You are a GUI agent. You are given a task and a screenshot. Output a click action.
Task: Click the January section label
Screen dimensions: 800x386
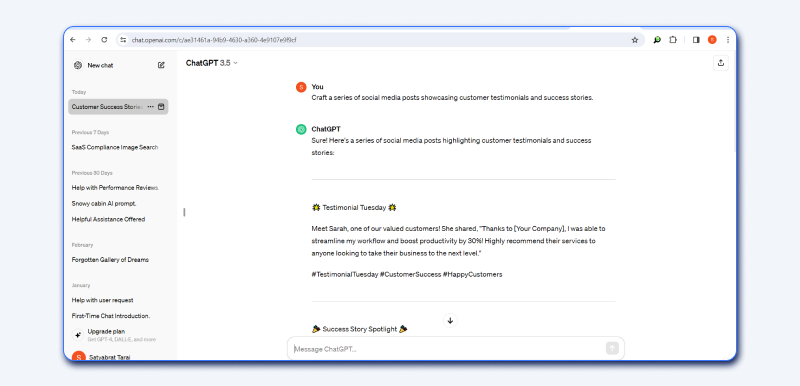tap(81, 286)
